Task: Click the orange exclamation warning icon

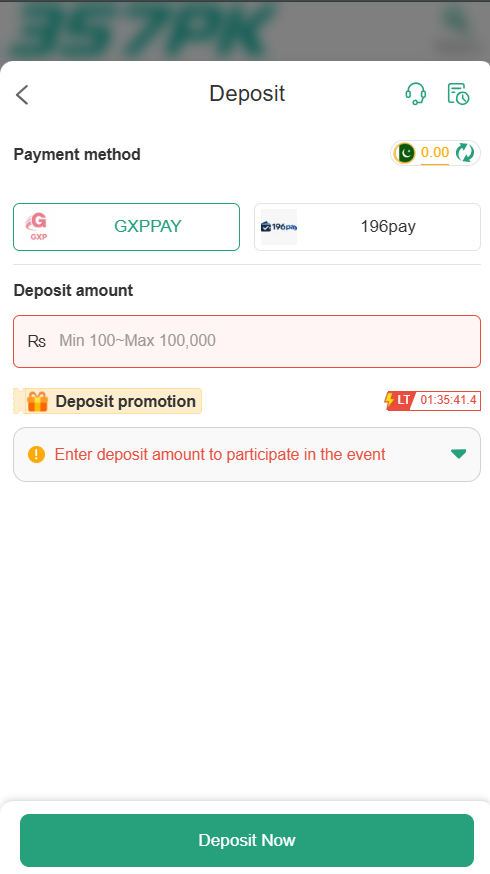Action: (36, 454)
